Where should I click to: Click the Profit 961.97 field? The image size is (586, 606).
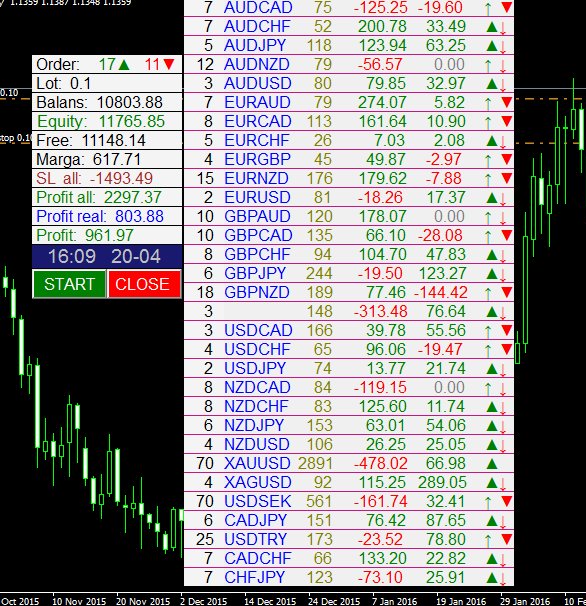tap(107, 235)
